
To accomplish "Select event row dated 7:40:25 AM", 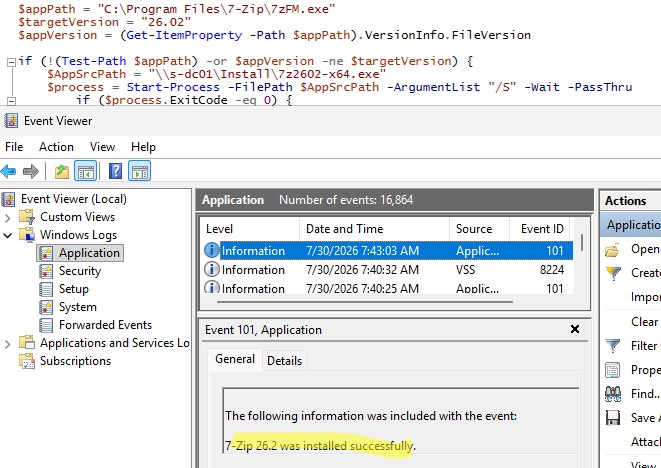I will (387, 288).
